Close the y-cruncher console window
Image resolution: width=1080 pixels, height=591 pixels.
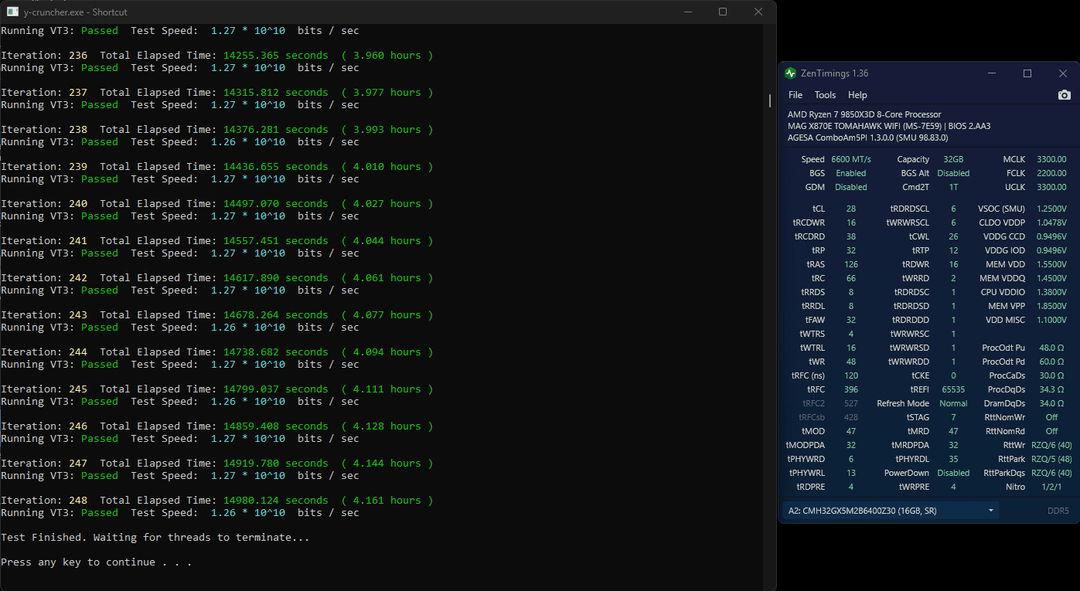tap(758, 11)
